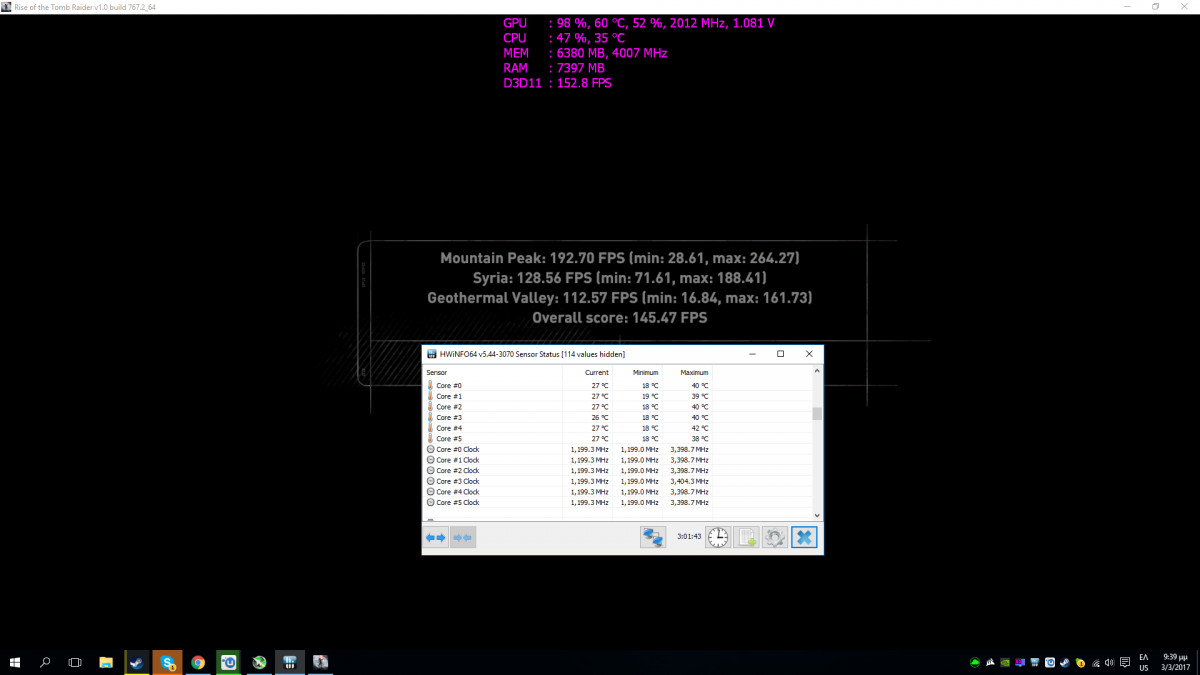1200x675 pixels.
Task: Select the Core #0 Clock row
Action: click(617, 449)
